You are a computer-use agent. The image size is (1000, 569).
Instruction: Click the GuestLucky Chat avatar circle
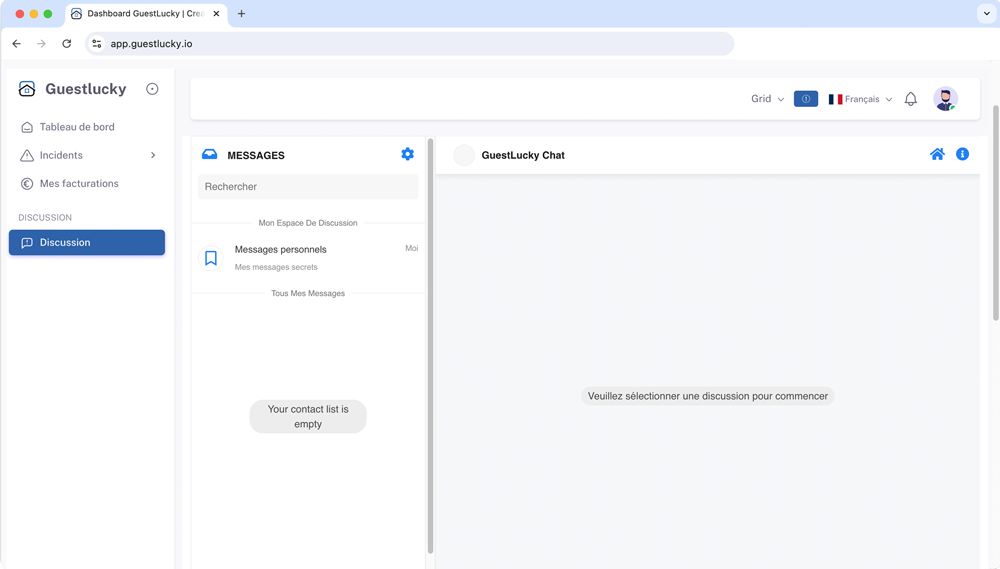point(464,155)
